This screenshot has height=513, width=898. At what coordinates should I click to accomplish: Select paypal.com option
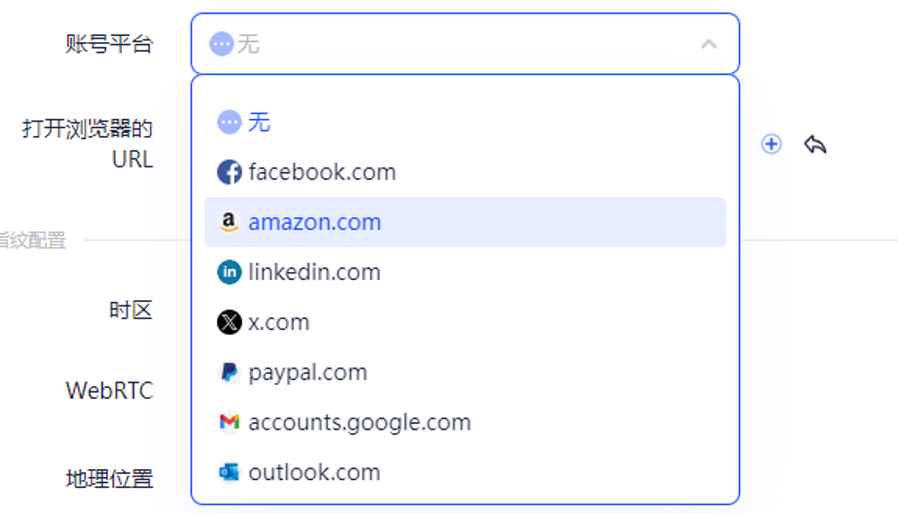point(465,372)
